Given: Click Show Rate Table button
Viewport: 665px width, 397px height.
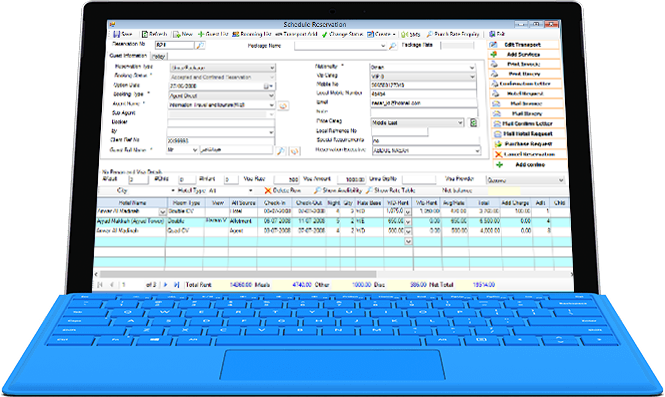Looking at the screenshot, I should (391, 190).
